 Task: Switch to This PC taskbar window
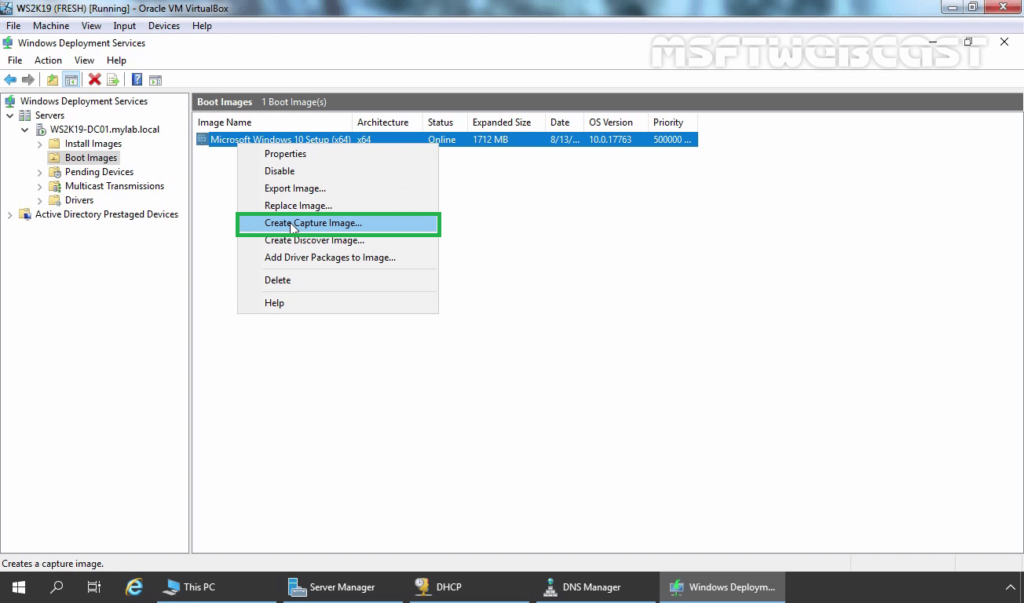[216, 587]
